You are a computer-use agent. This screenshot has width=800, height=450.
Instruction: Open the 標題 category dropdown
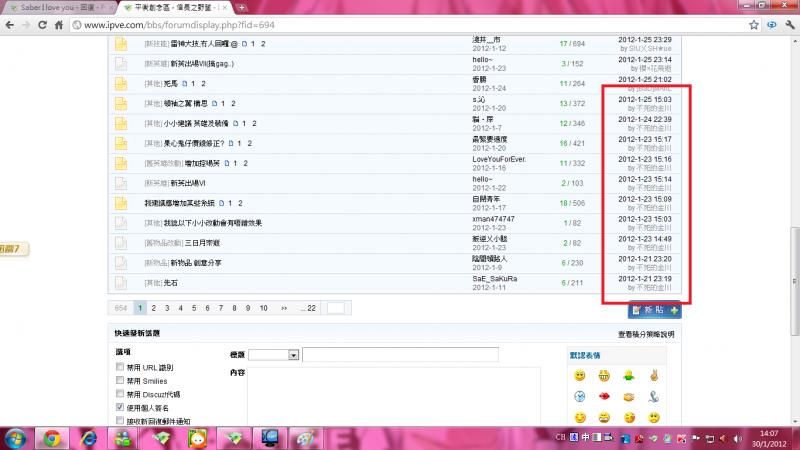click(x=273, y=355)
